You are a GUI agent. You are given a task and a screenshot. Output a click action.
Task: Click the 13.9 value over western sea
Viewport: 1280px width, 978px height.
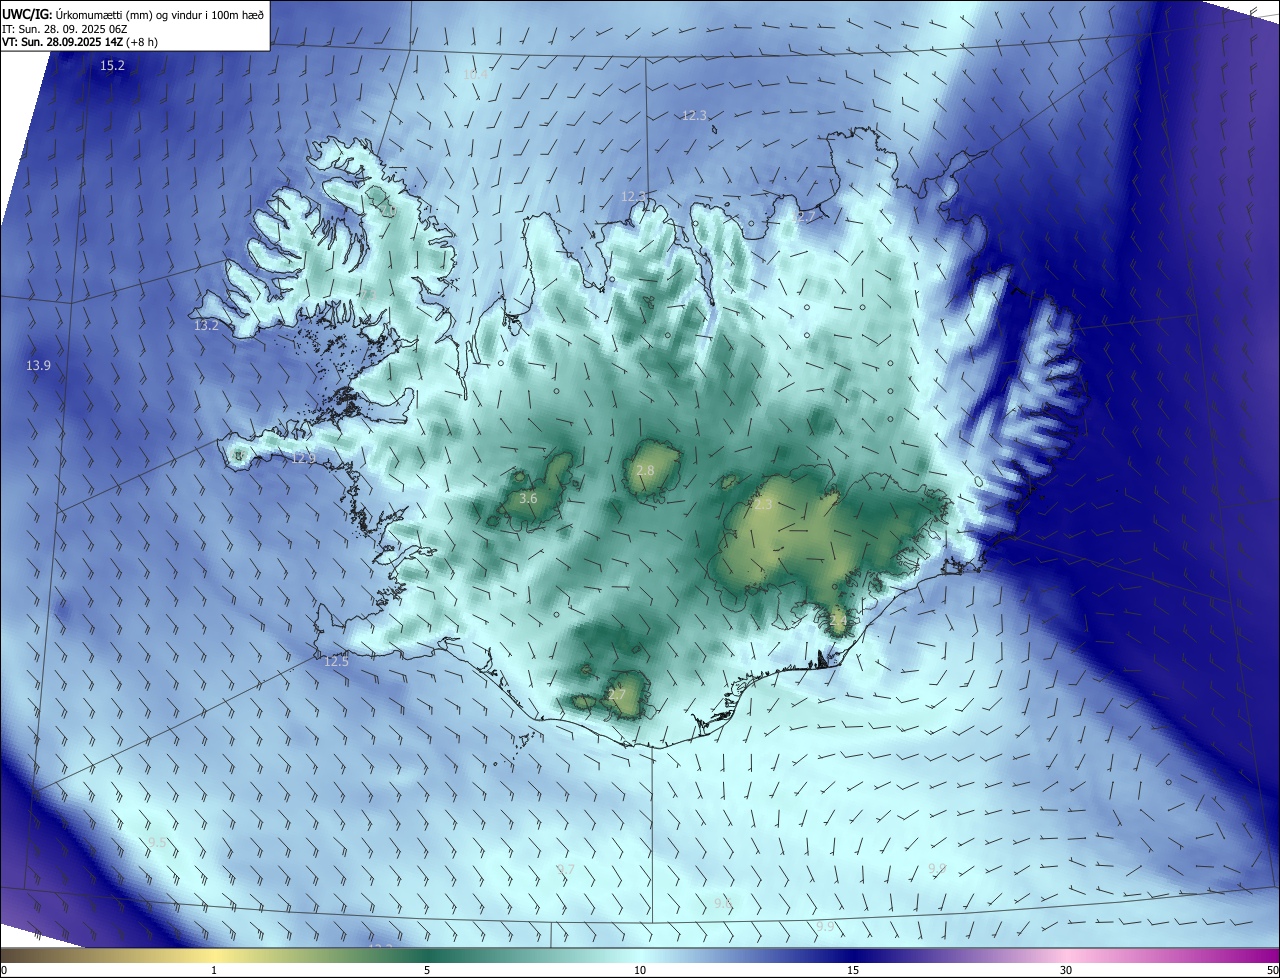click(38, 366)
